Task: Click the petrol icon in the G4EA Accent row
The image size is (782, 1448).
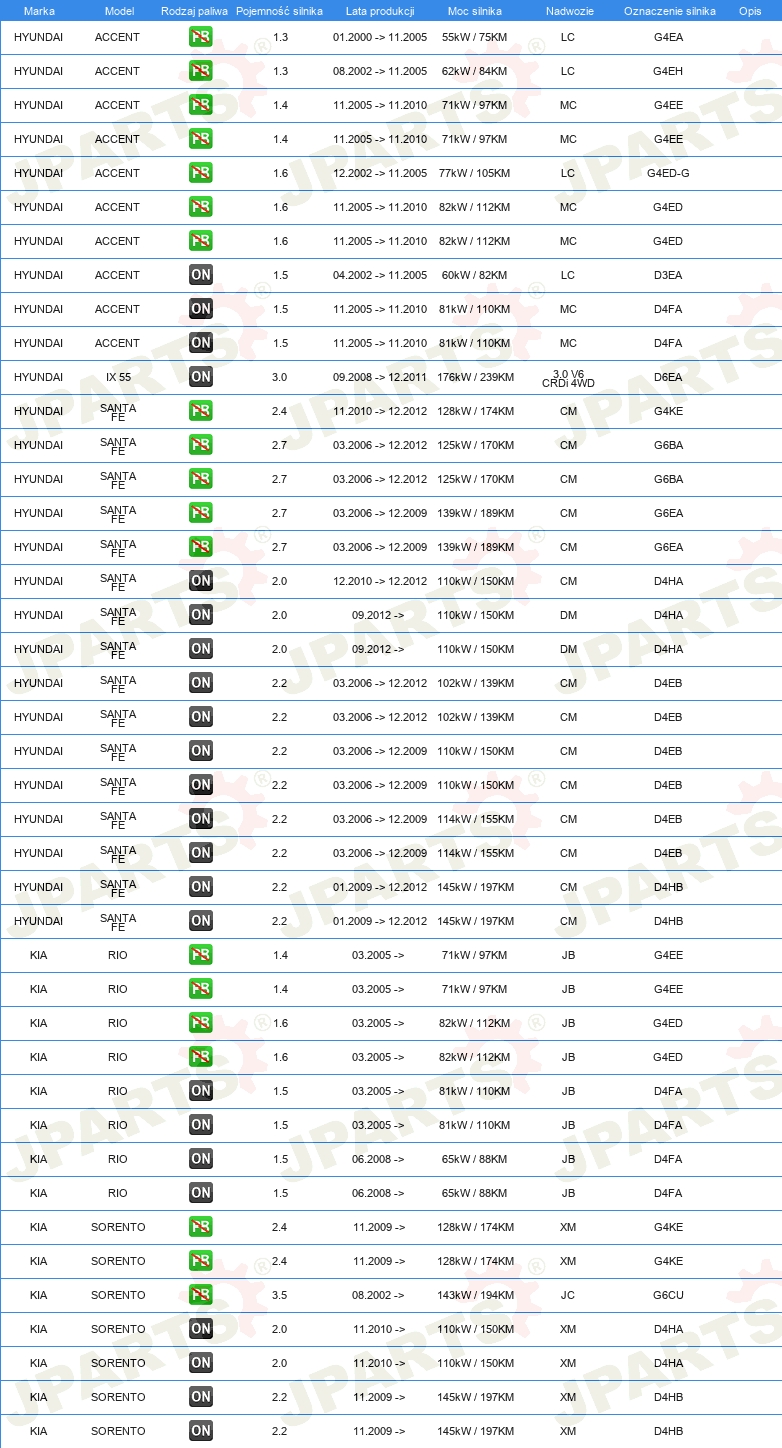Action: 201,37
